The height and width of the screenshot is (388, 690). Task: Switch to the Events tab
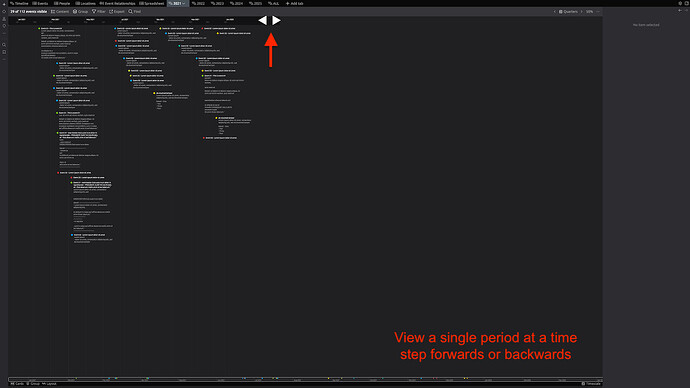(40, 3)
